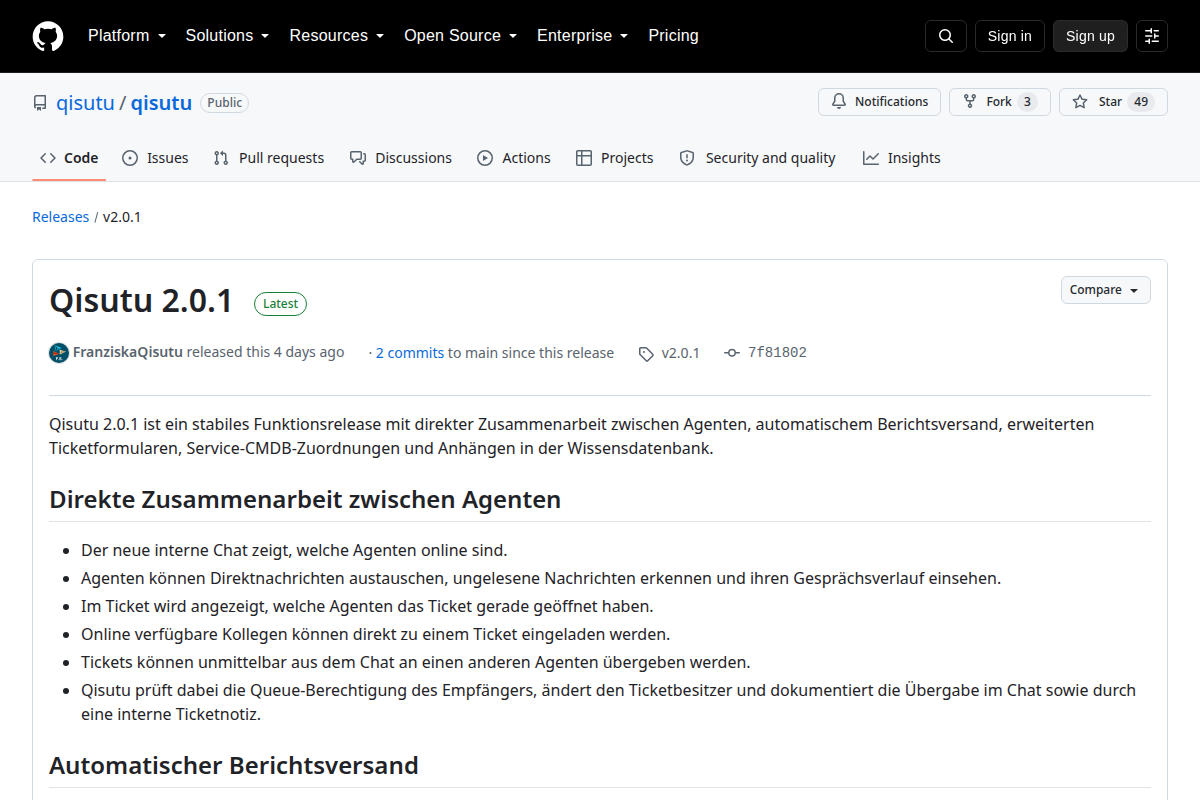Click the Projects table icon
This screenshot has width=1200, height=800.
[x=584, y=158]
